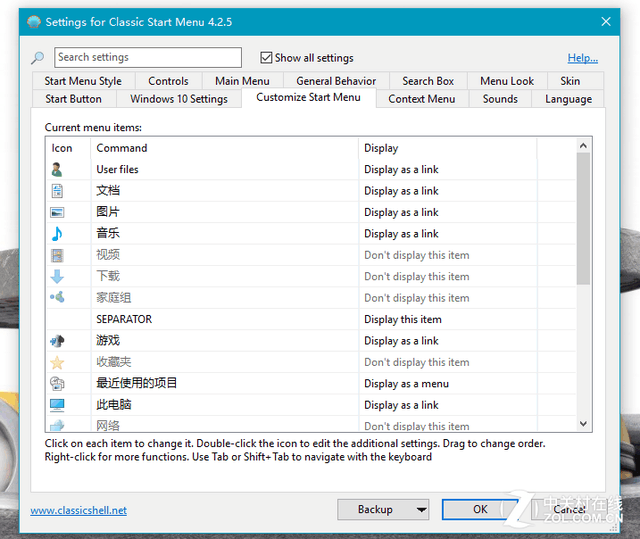This screenshot has width=640, height=539.
Task: Select the 图片 command cell
Action: 224,212
